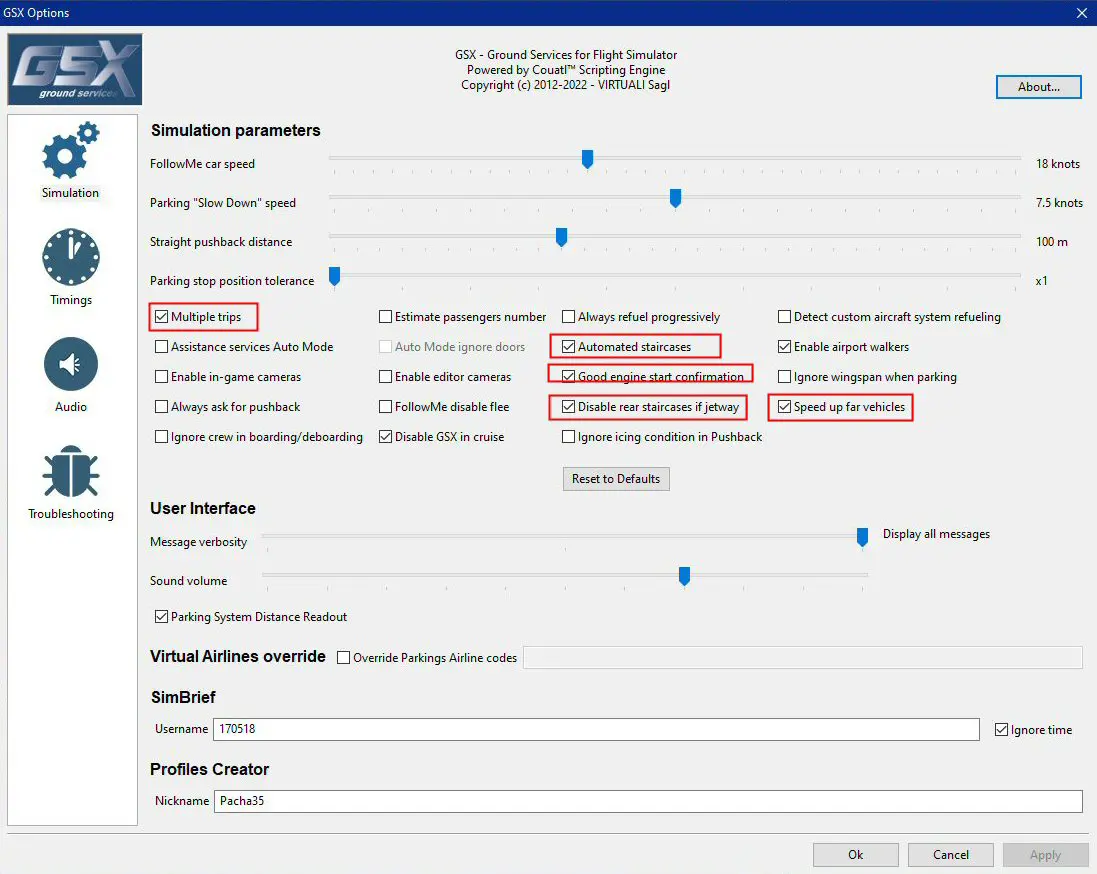Open the Troubleshooting bug icon

[x=71, y=471]
